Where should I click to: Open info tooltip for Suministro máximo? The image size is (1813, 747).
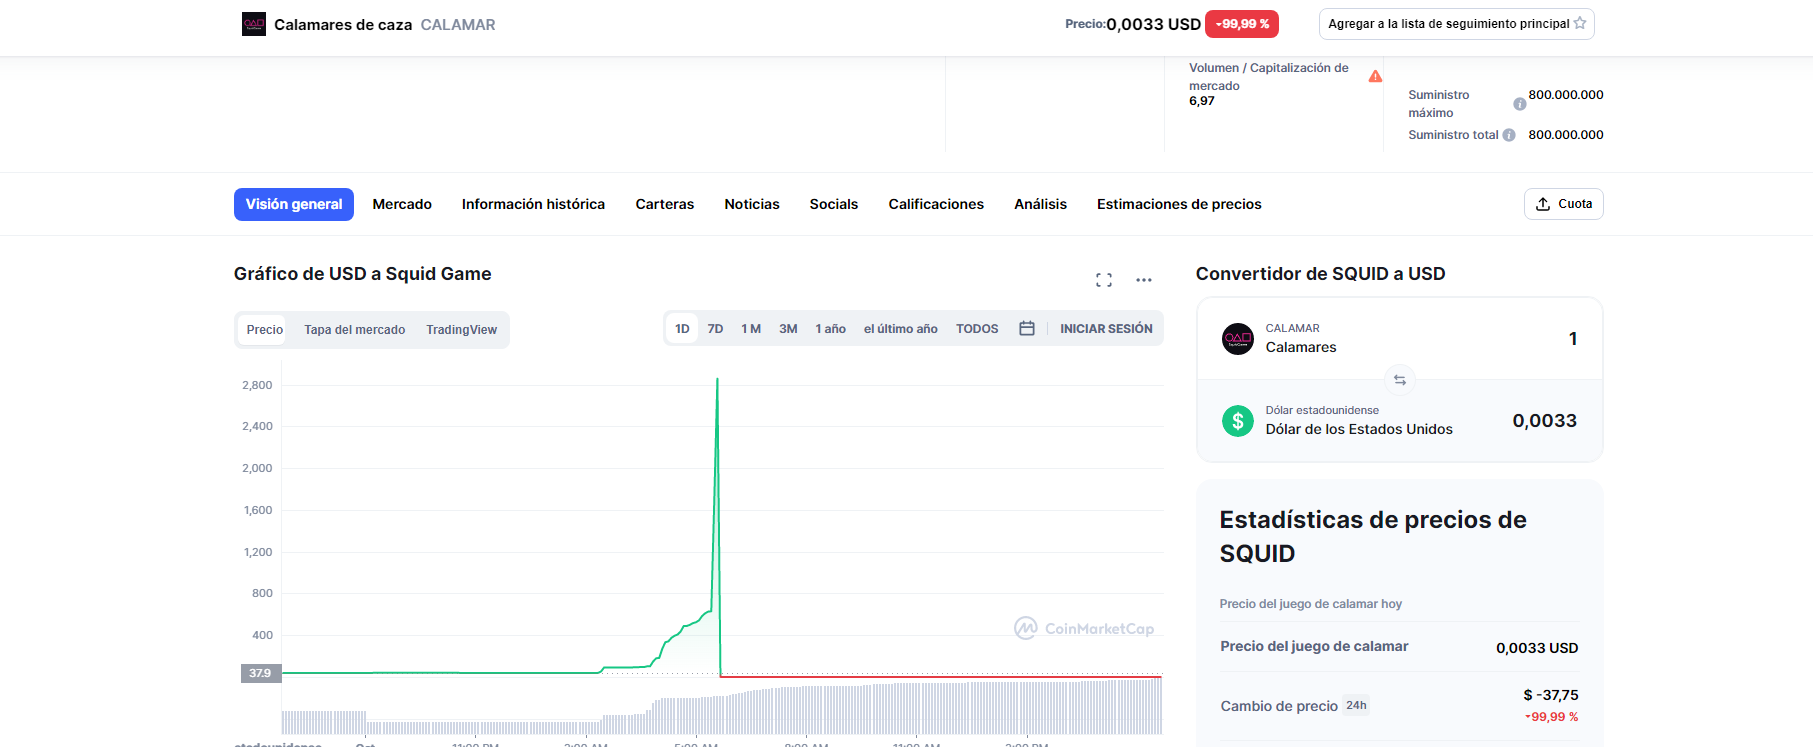(1520, 104)
